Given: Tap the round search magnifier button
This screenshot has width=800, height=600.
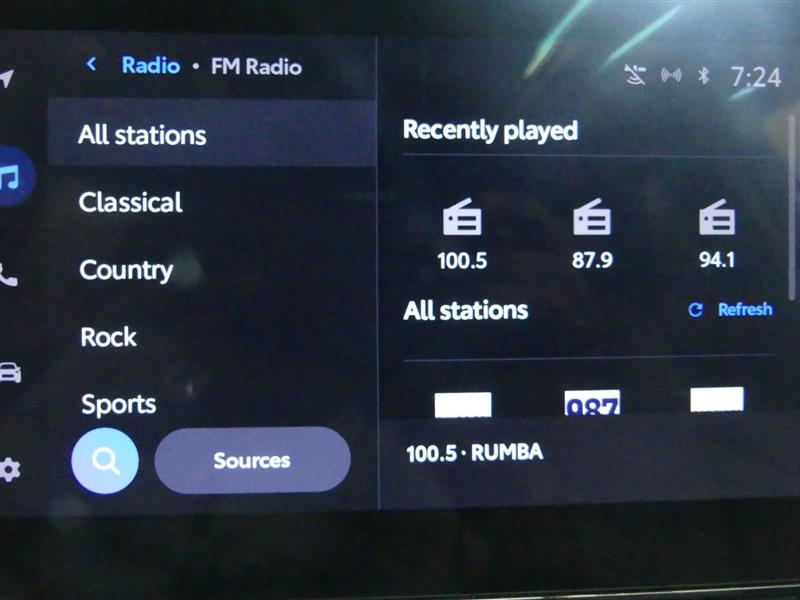Looking at the screenshot, I should click(x=105, y=461).
